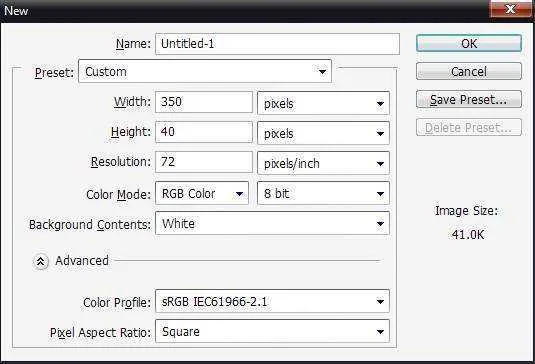Viewport: 535px width, 364px height.
Task: Open the Height units dropdown
Action: tap(323, 133)
